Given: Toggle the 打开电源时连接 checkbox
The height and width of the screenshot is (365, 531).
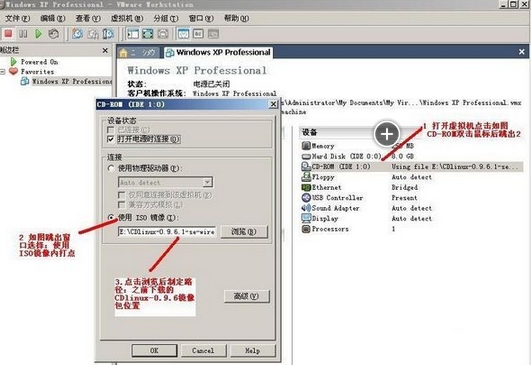Looking at the screenshot, I should [110, 139].
